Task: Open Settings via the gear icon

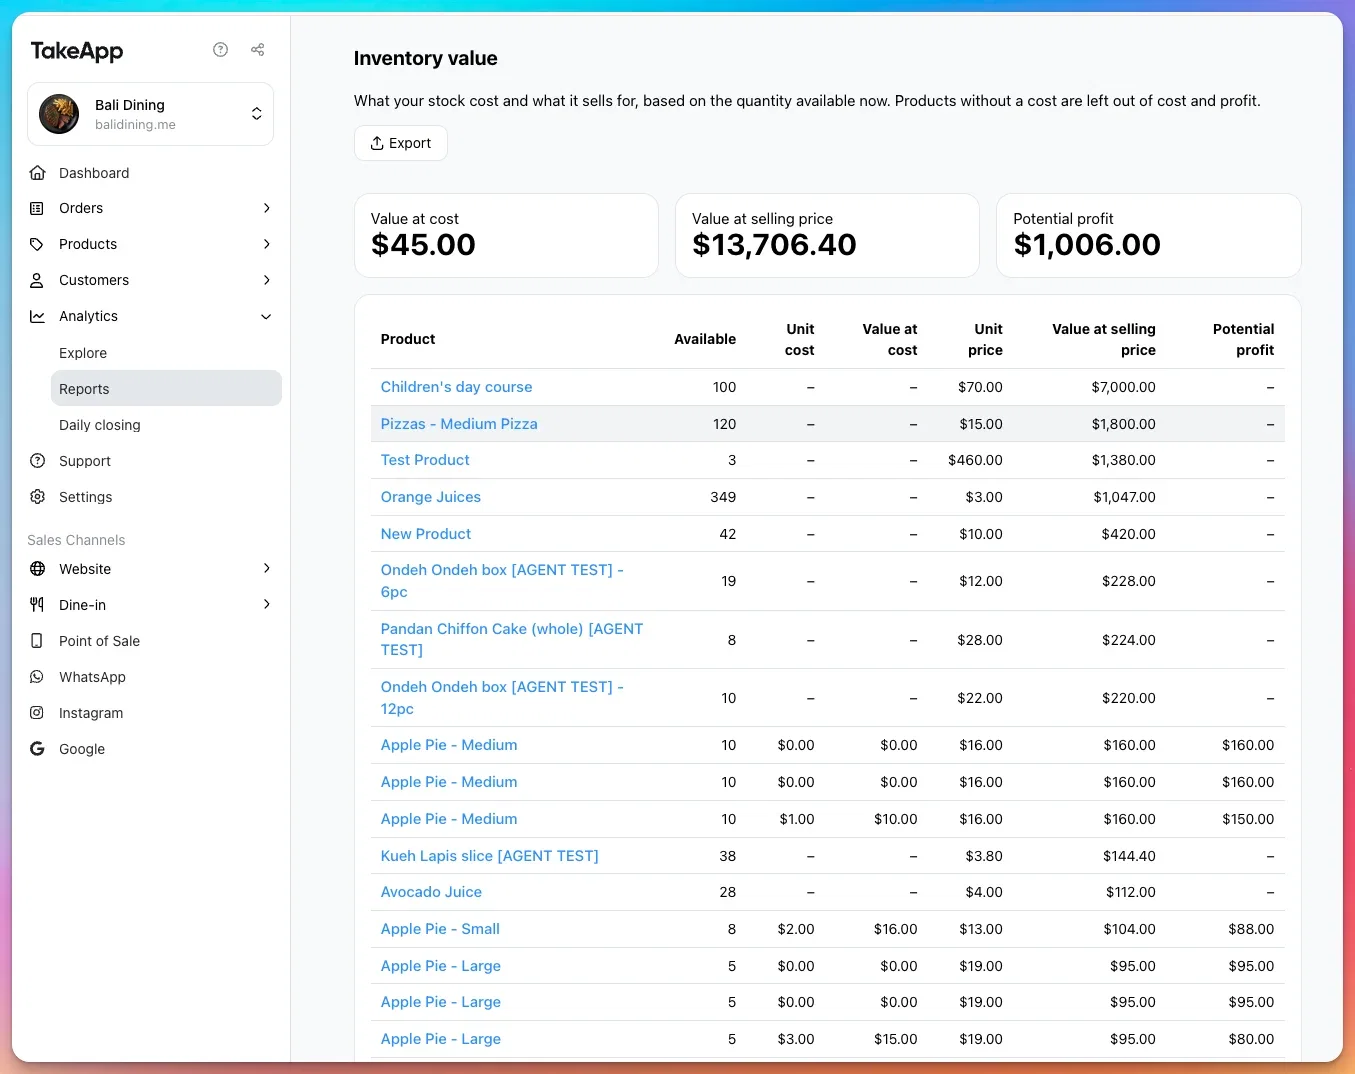Action: point(37,497)
